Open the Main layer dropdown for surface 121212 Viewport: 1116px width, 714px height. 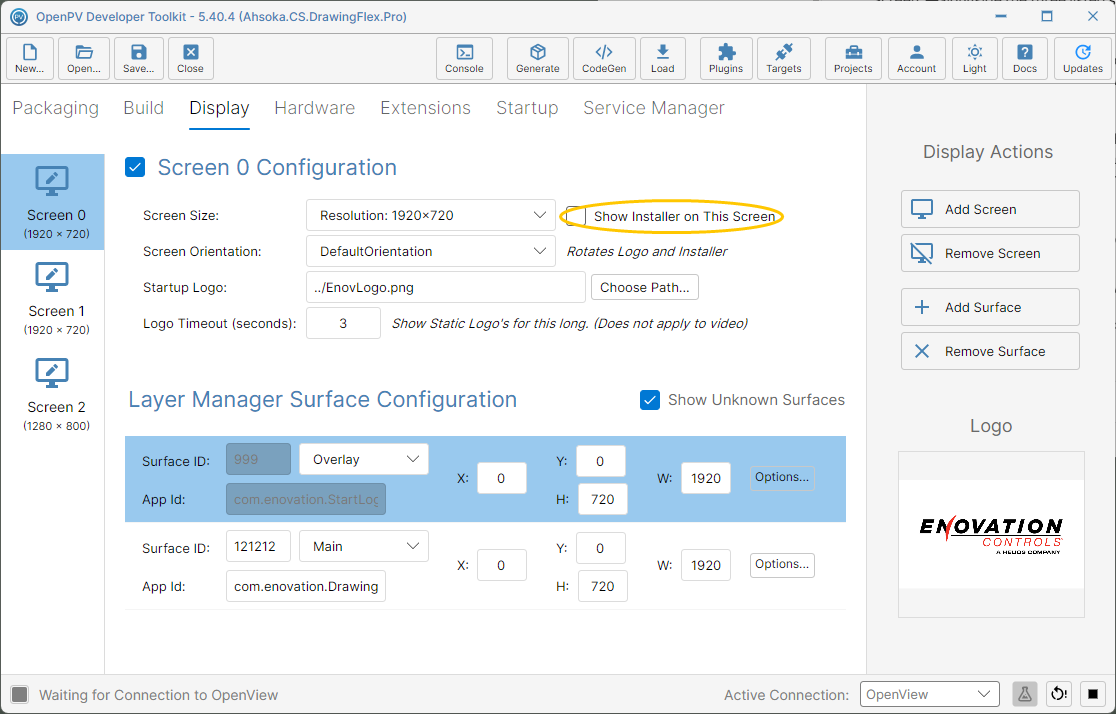coord(364,546)
